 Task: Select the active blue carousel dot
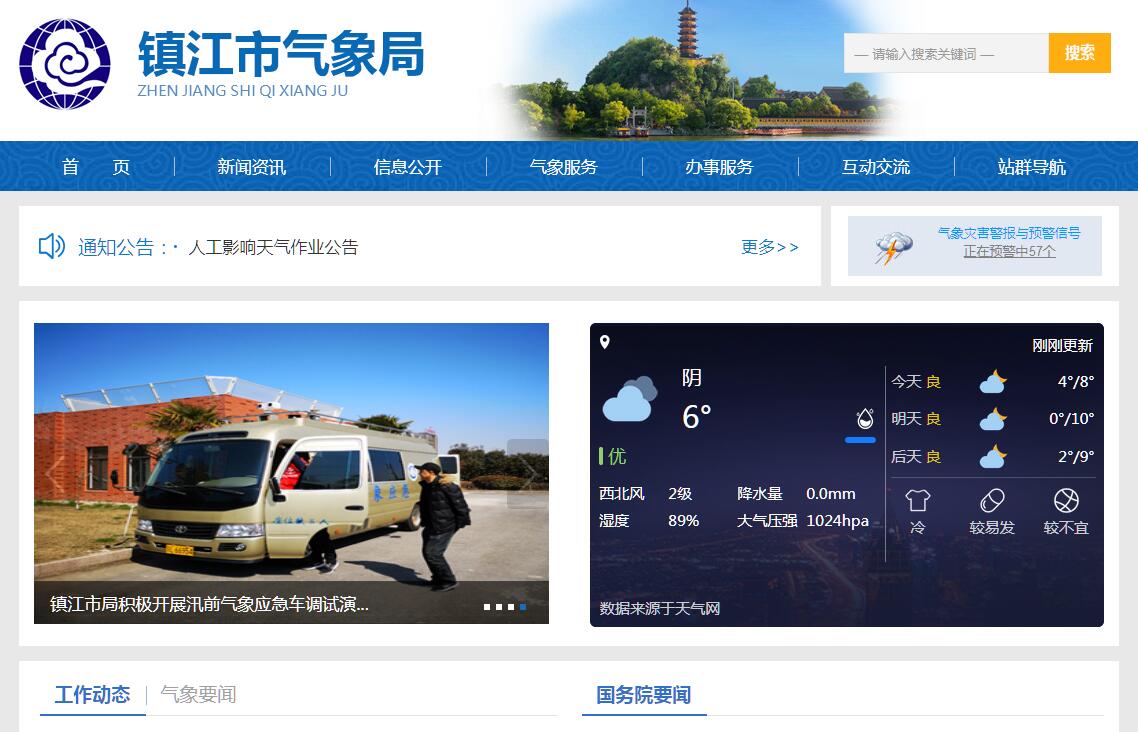522,607
